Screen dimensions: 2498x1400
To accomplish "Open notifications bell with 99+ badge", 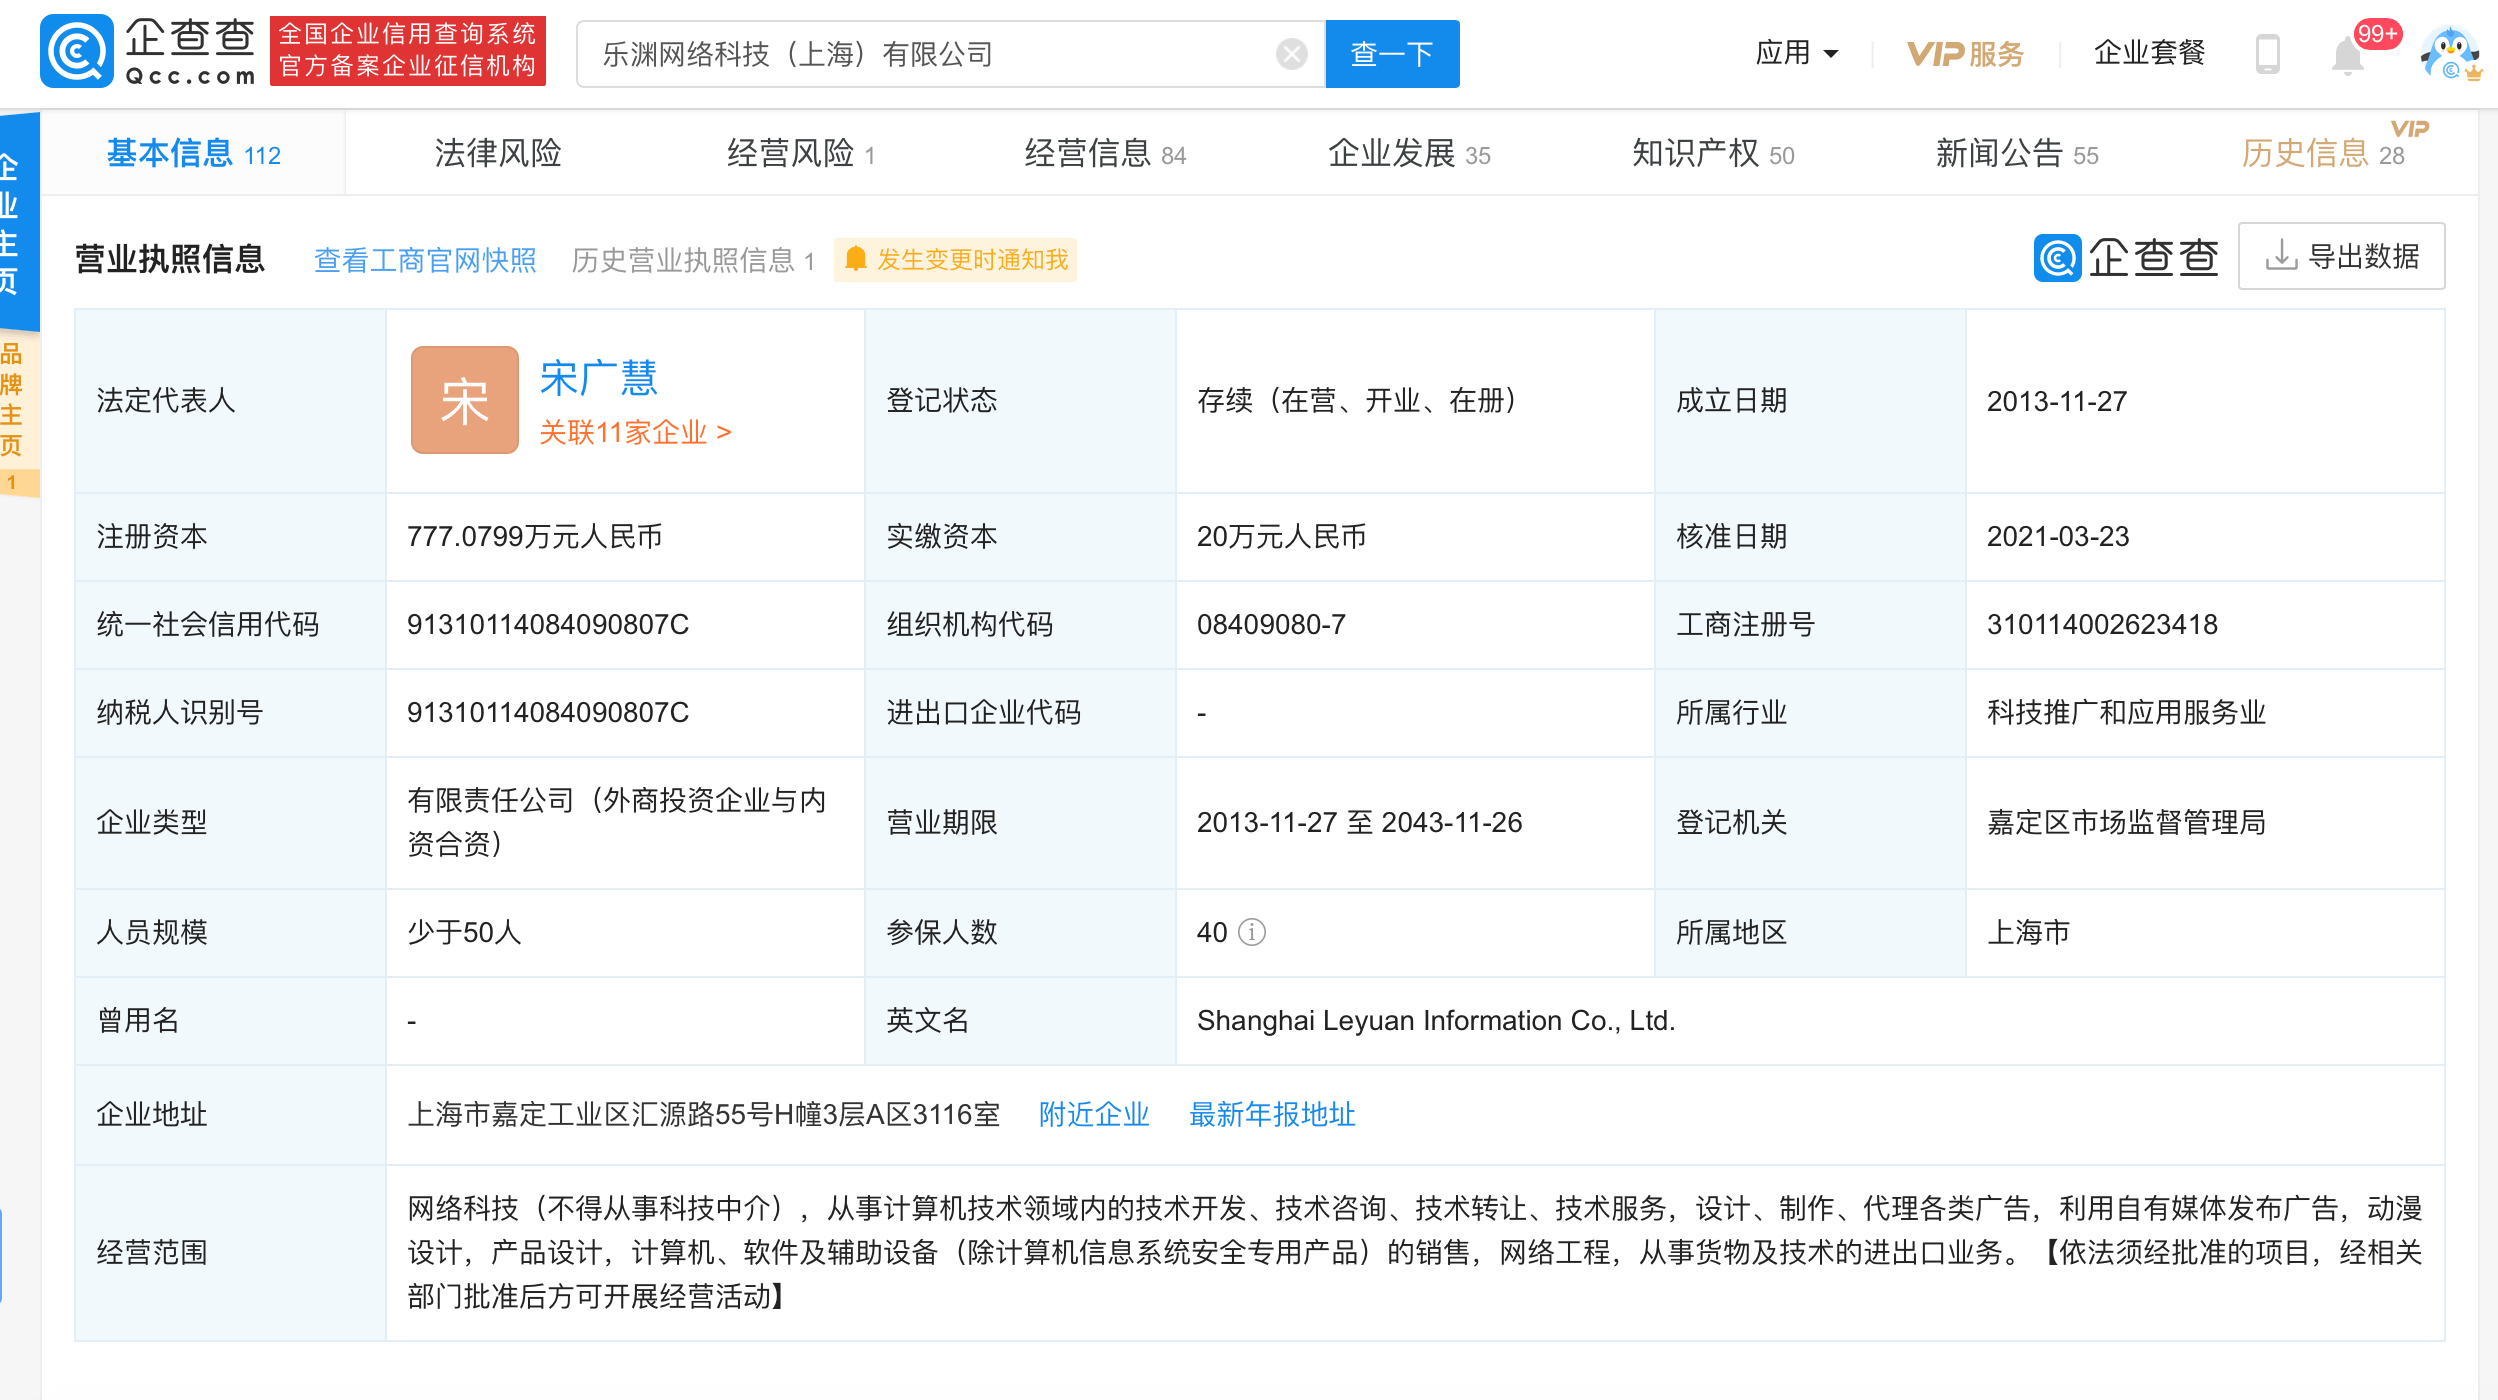I will [x=2348, y=54].
